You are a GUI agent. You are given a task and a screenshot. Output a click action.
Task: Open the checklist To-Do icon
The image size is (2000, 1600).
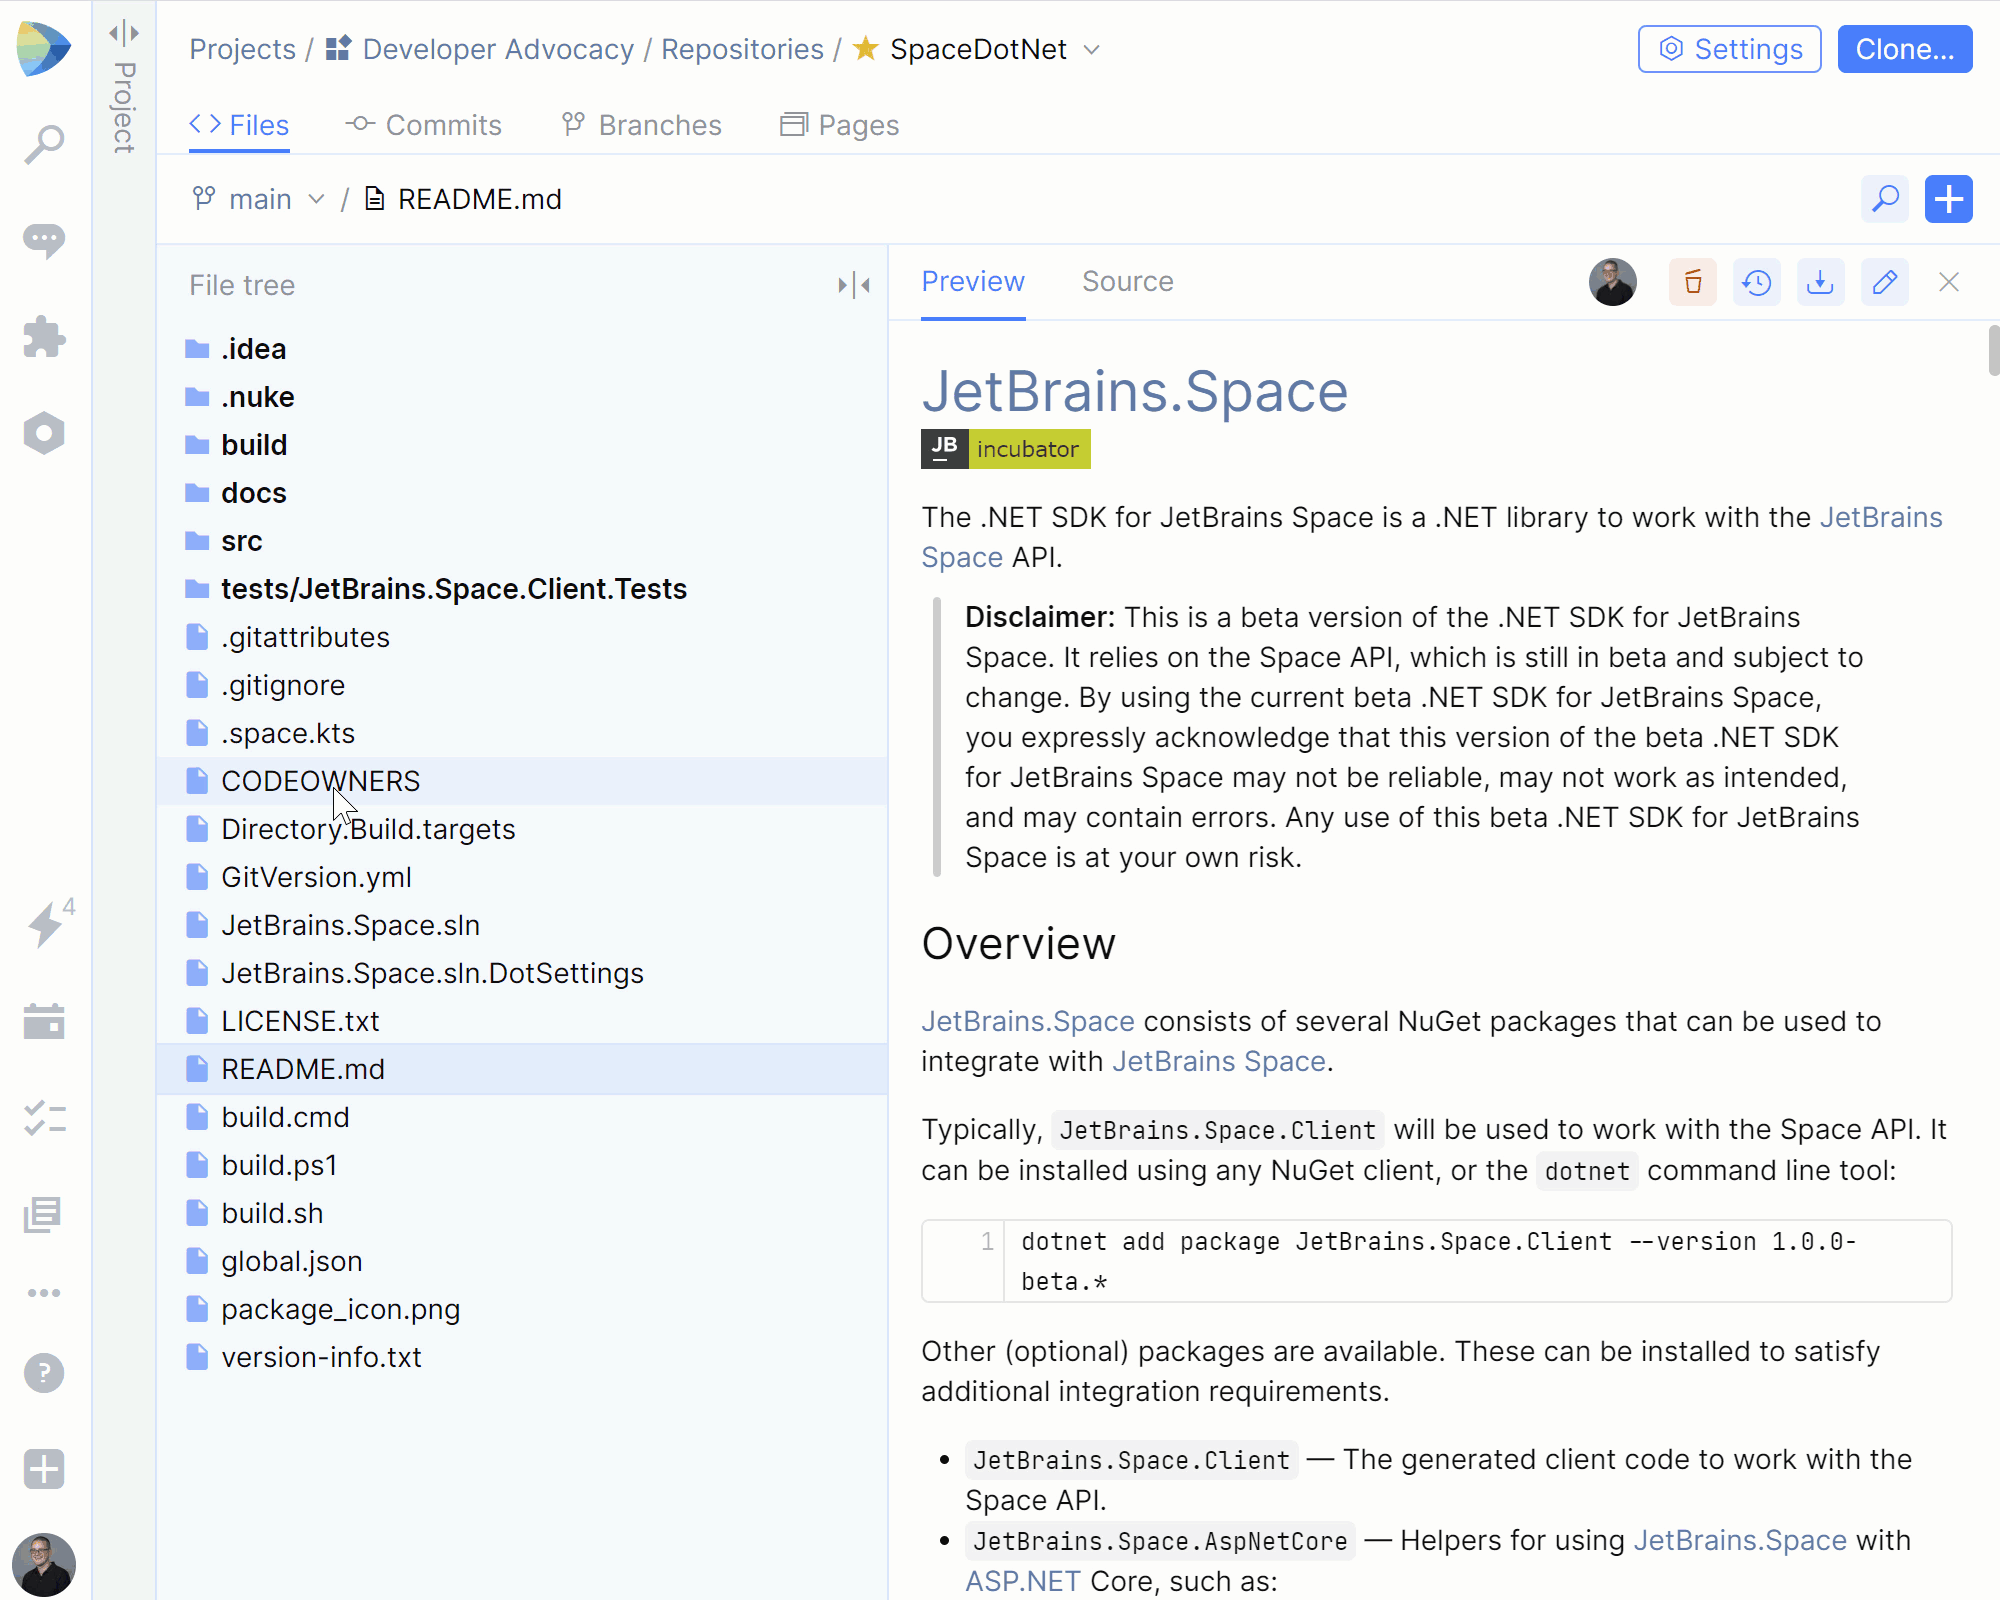click(x=44, y=1118)
